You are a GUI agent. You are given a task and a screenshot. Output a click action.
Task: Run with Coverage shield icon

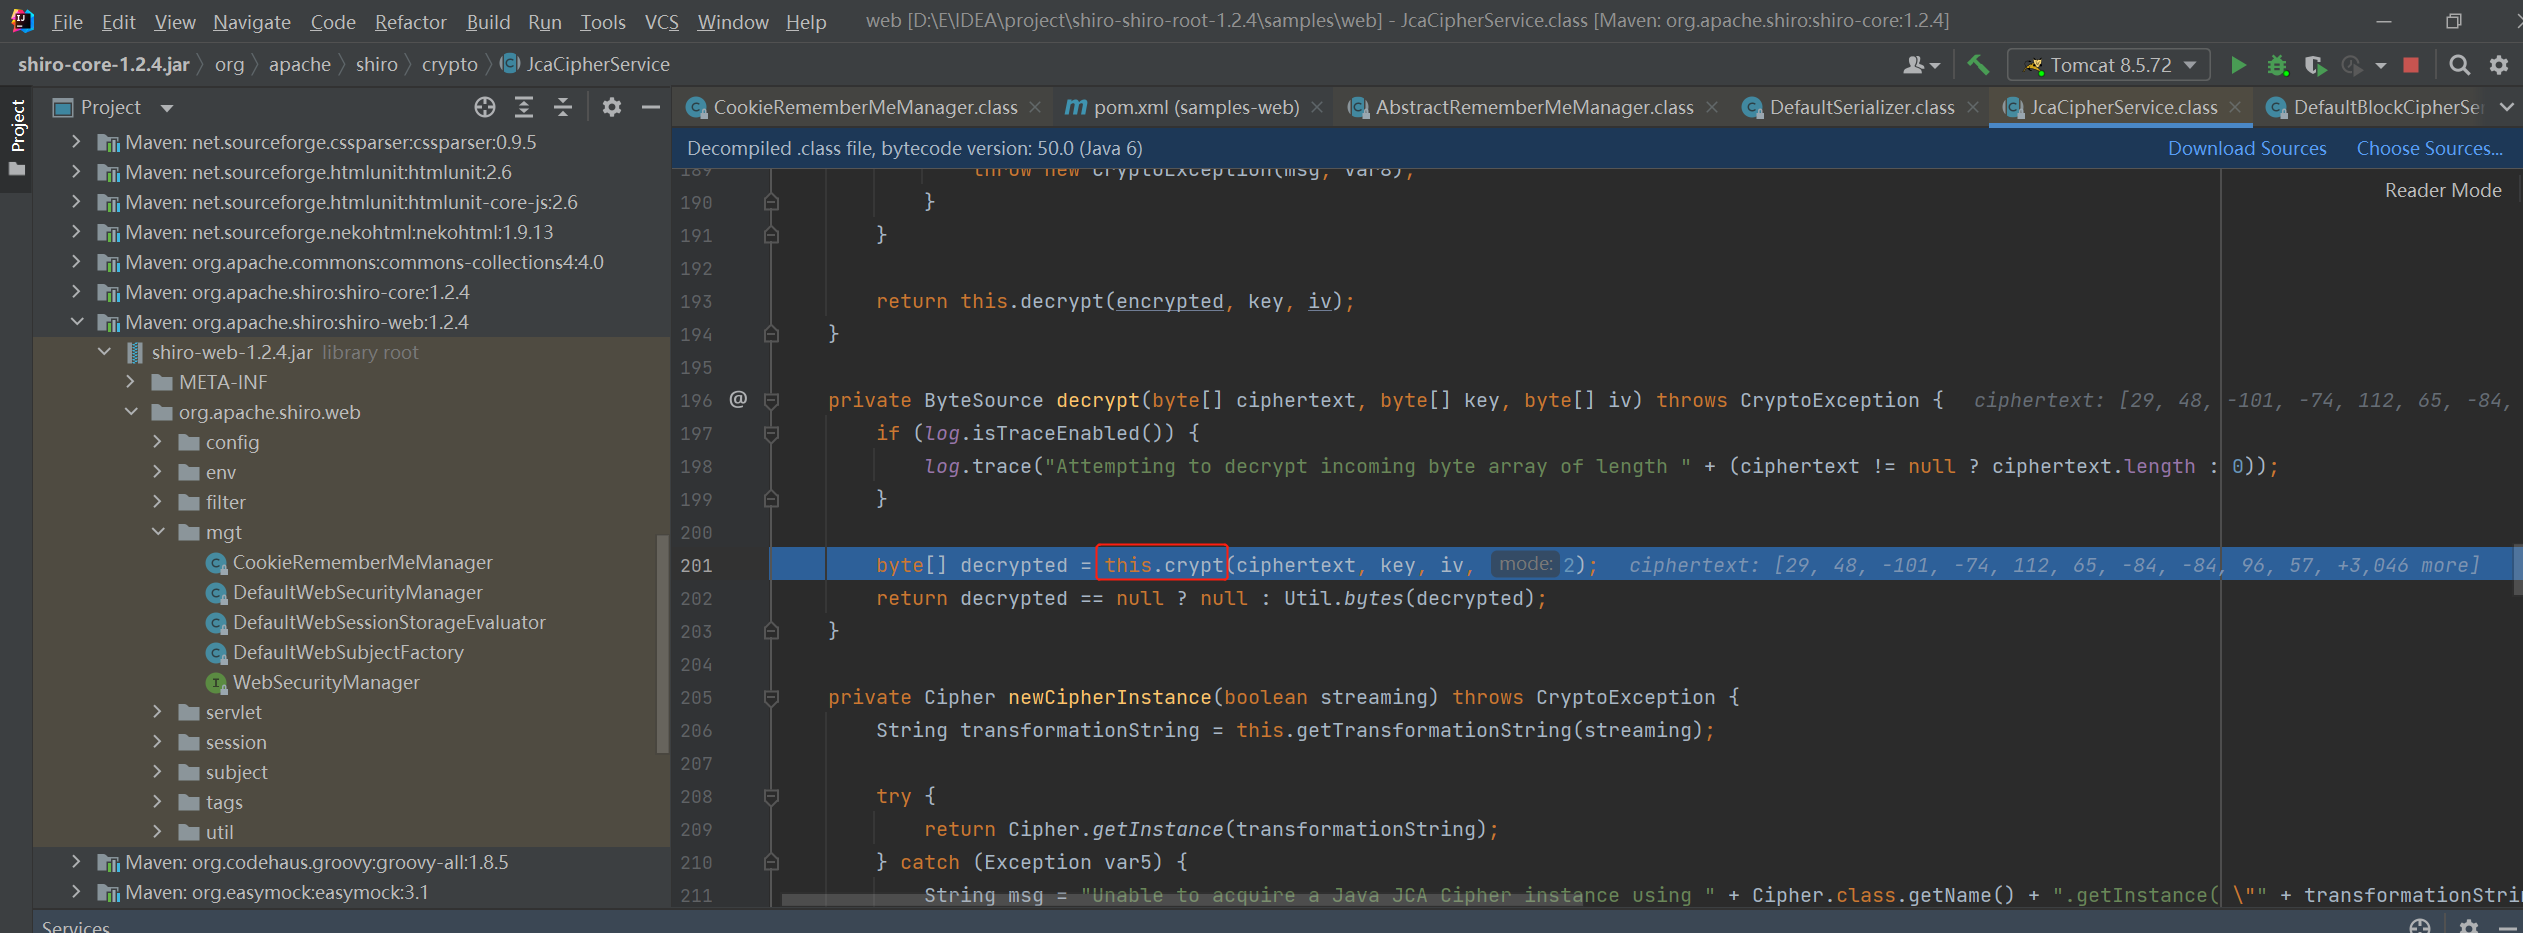(x=2314, y=65)
